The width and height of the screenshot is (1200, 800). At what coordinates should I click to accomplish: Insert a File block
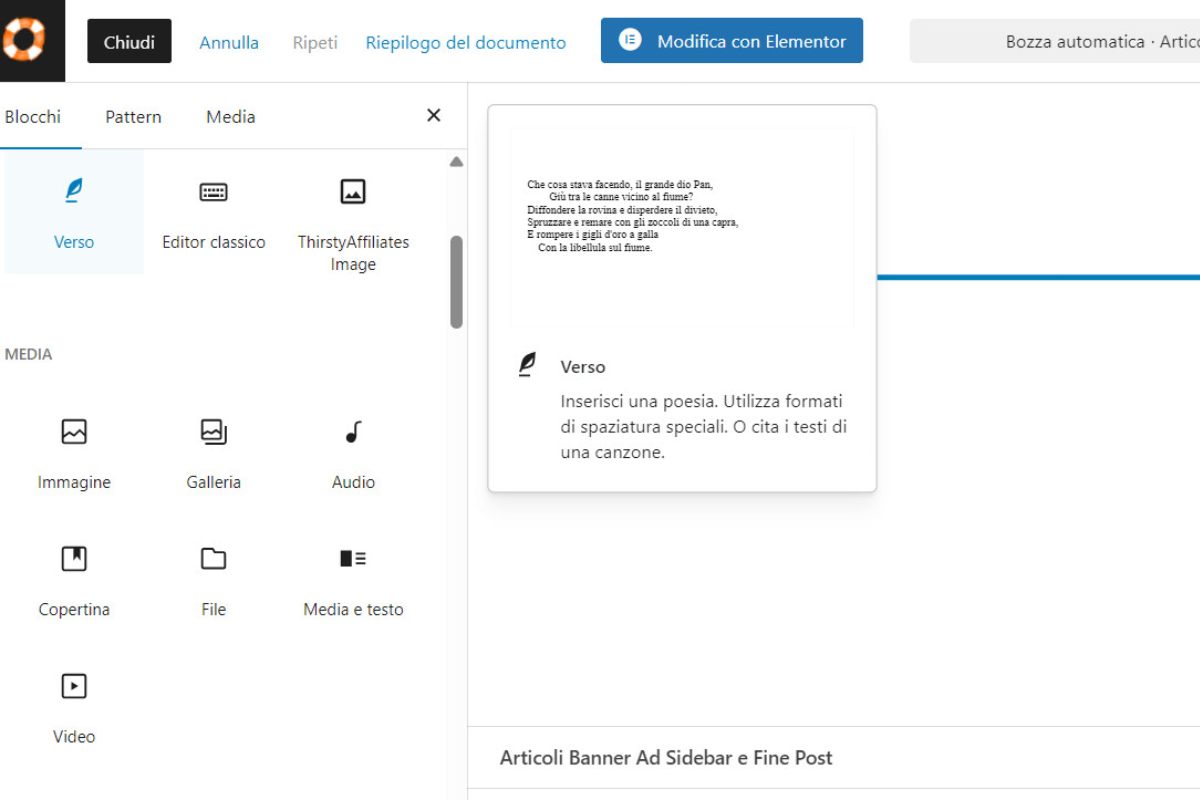(213, 580)
